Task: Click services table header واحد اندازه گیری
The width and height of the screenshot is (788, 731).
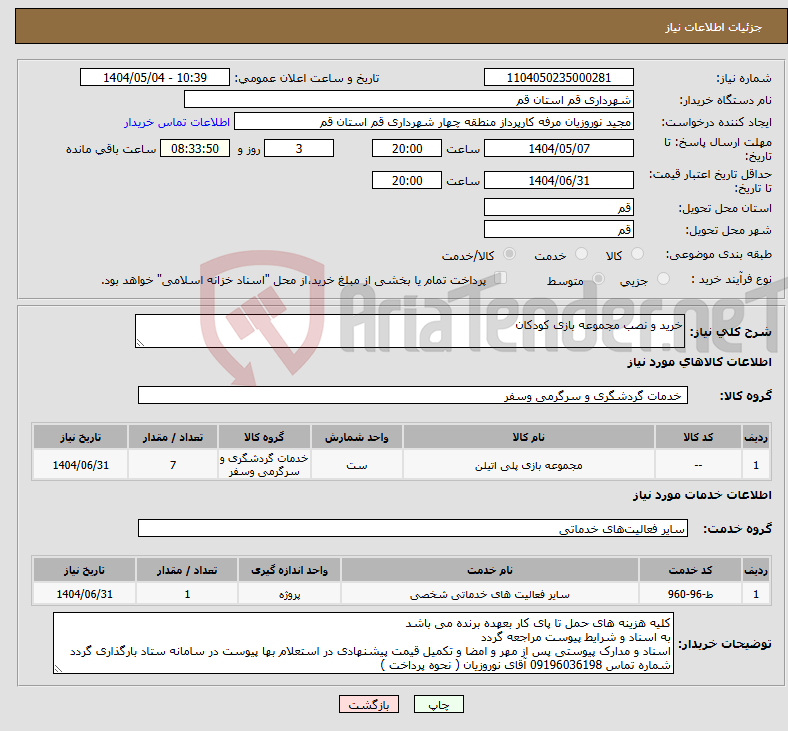Action: pyautogui.click(x=289, y=570)
